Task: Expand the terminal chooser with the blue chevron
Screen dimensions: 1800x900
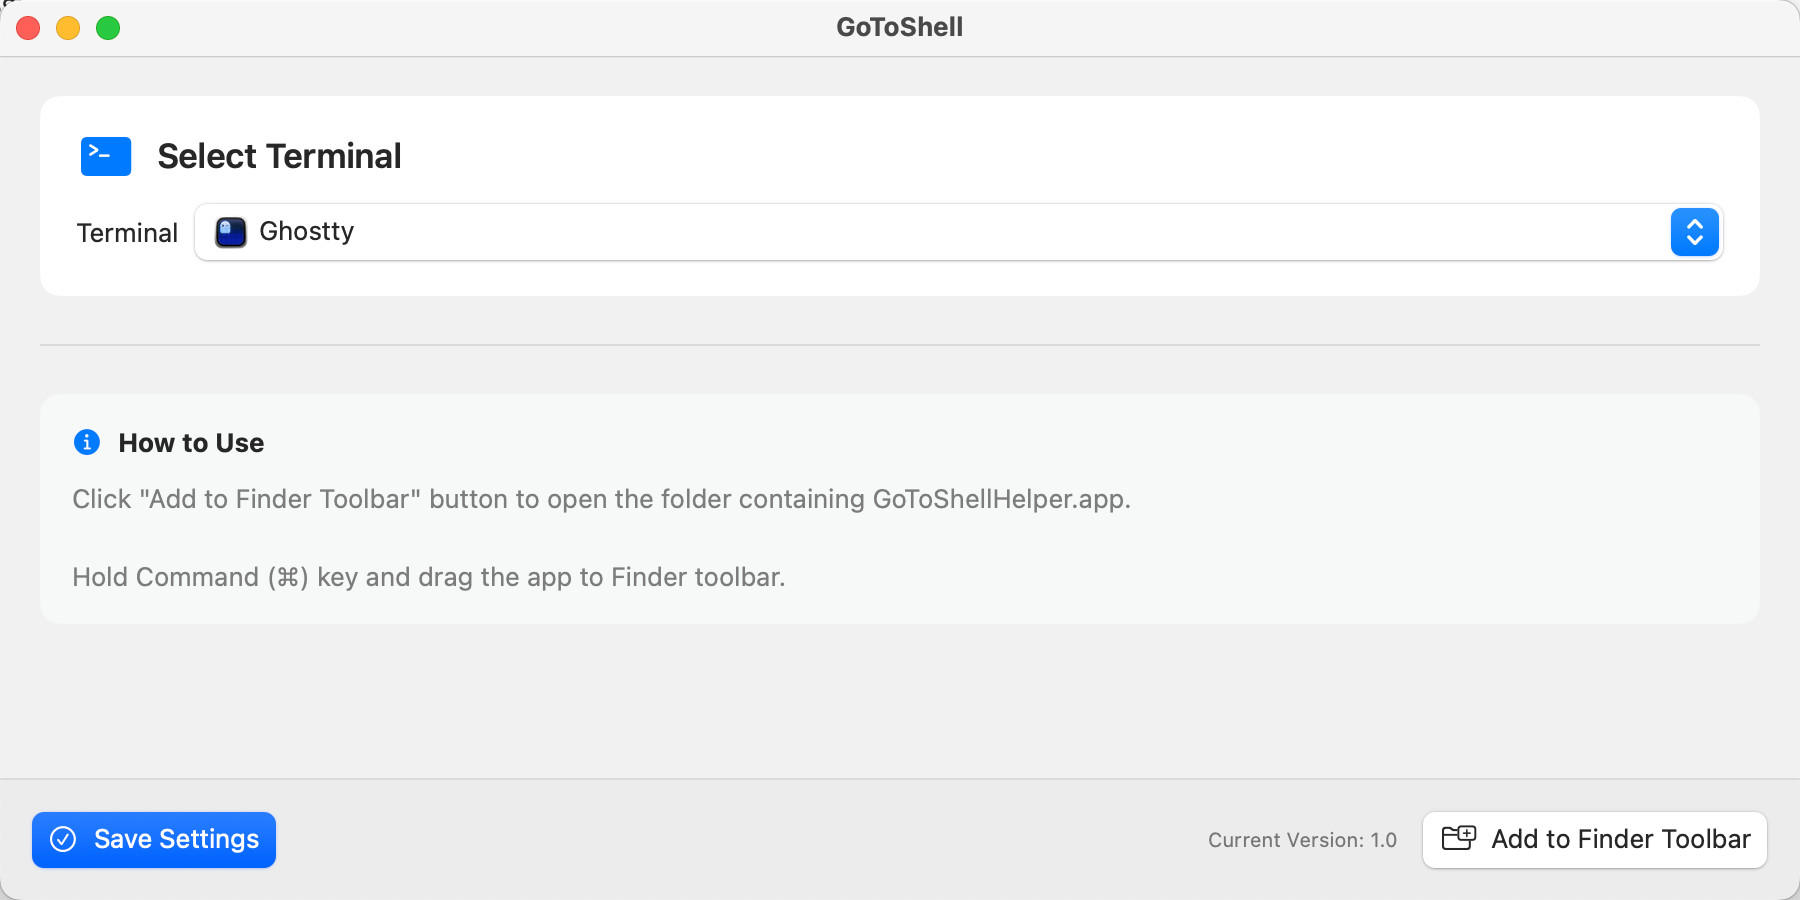Action: tap(1694, 232)
